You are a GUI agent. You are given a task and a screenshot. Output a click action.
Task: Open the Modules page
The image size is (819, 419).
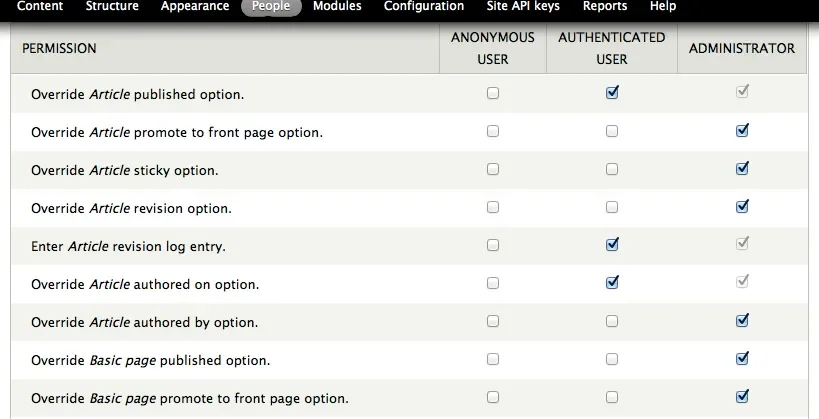coord(337,6)
